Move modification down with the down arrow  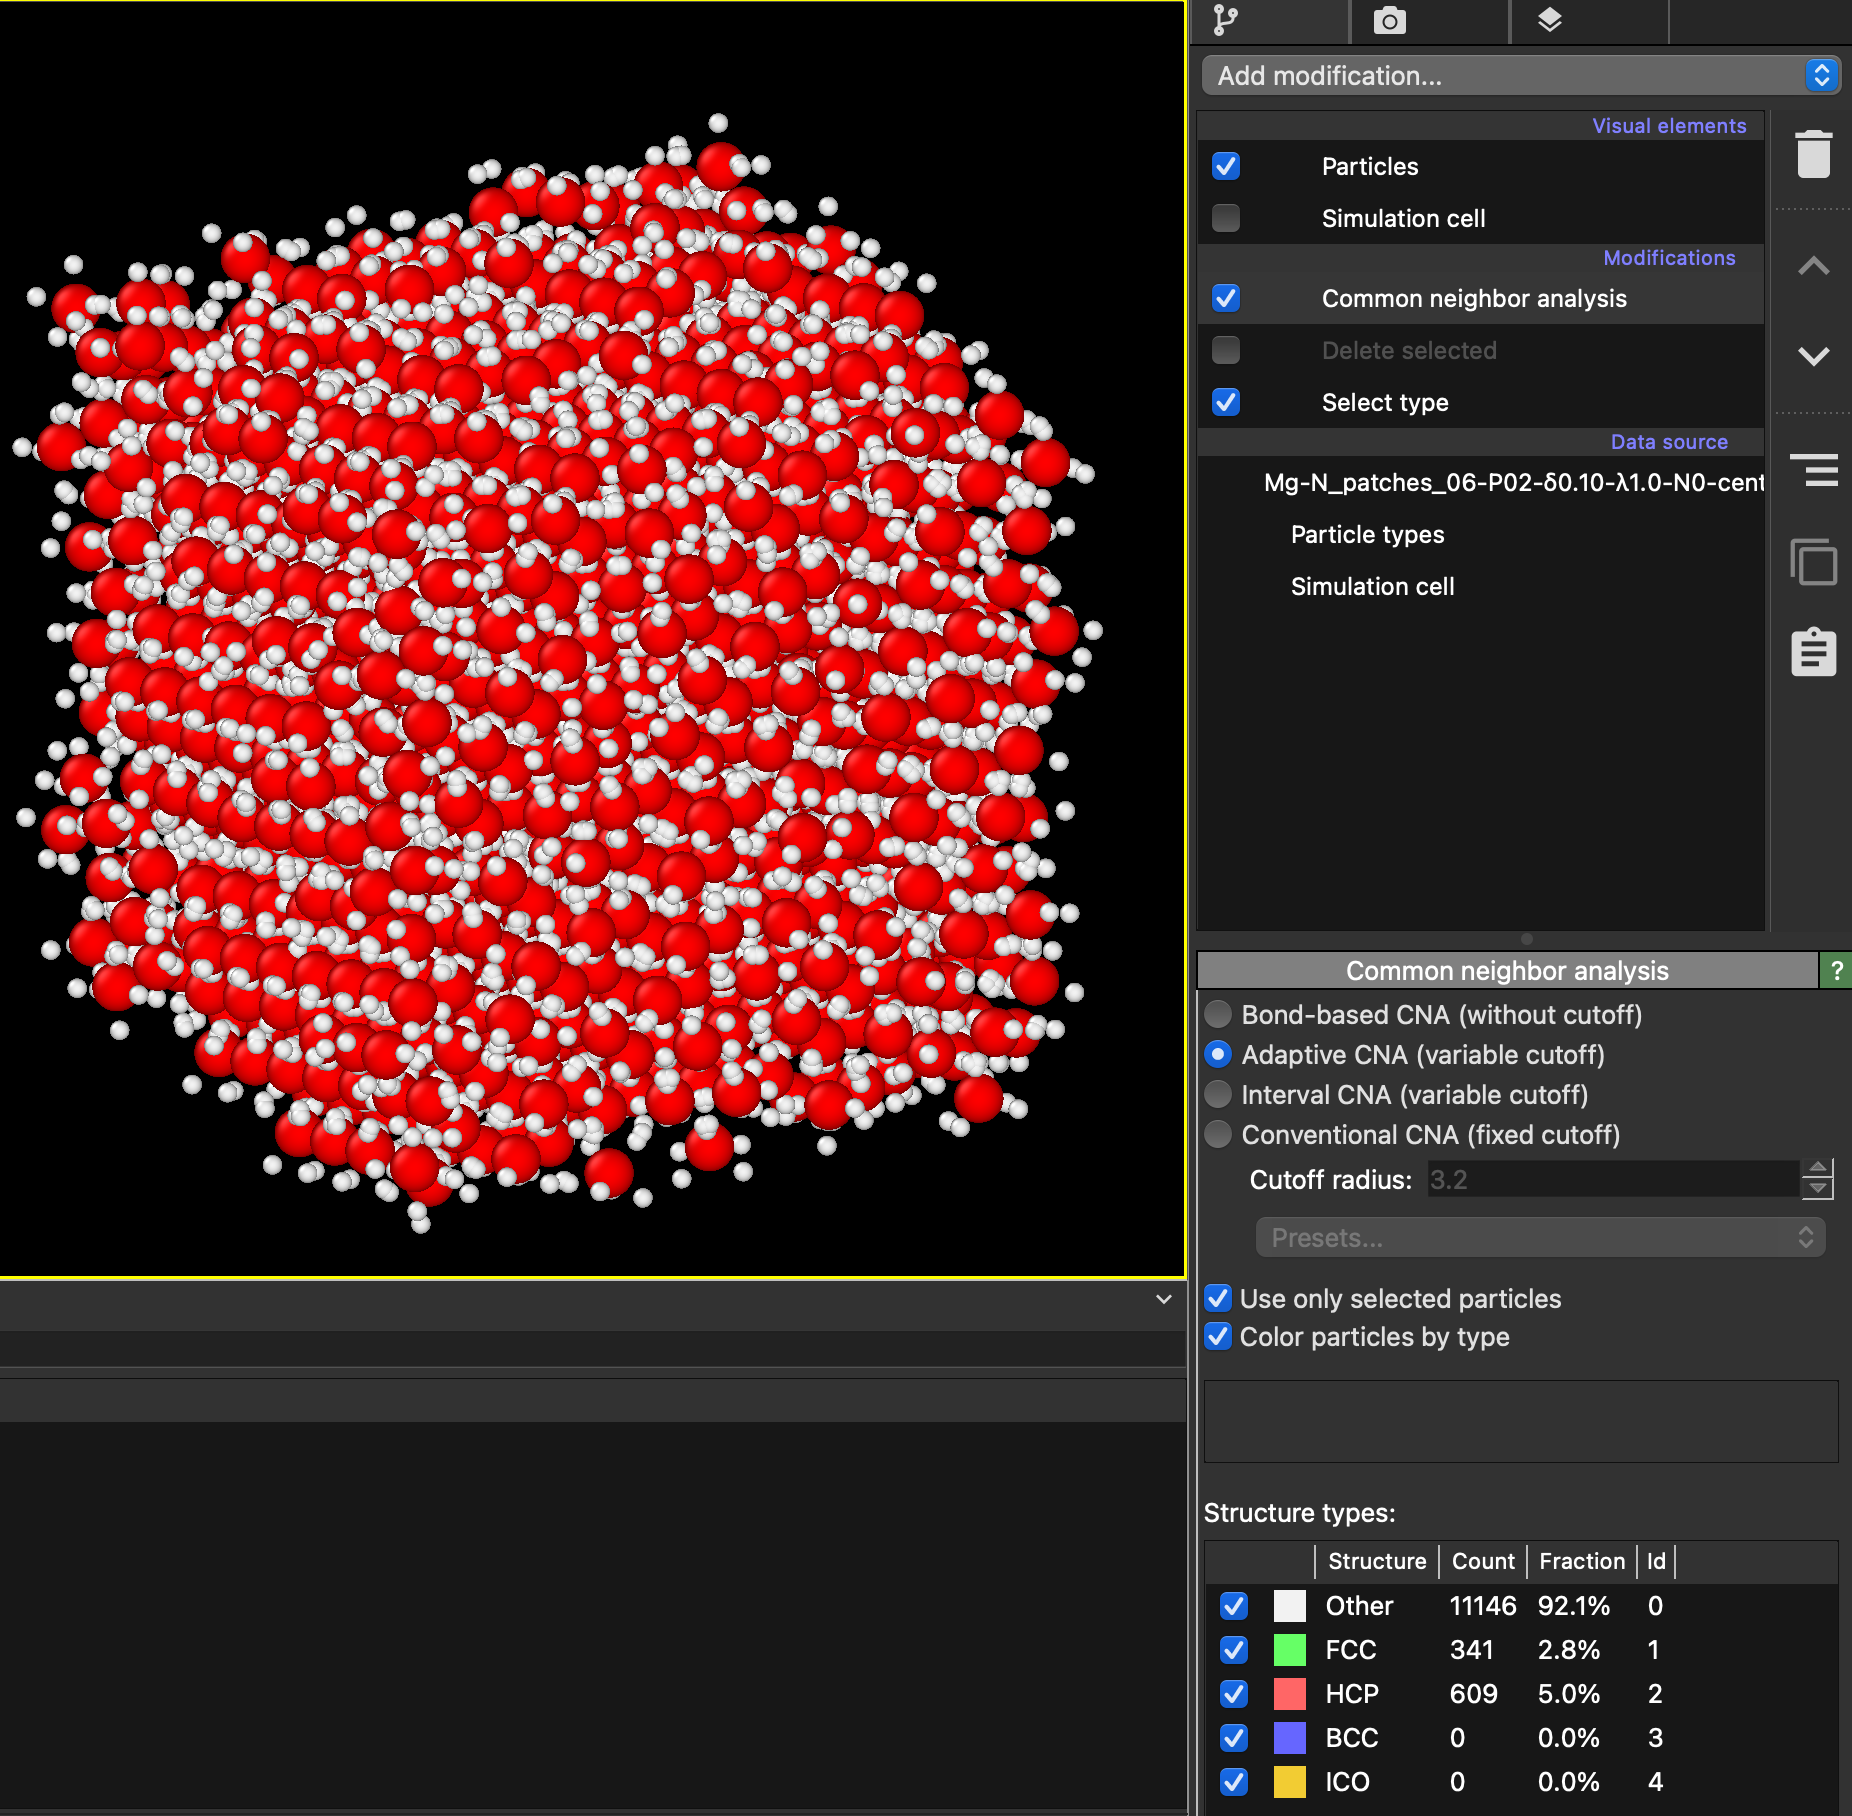(1813, 356)
